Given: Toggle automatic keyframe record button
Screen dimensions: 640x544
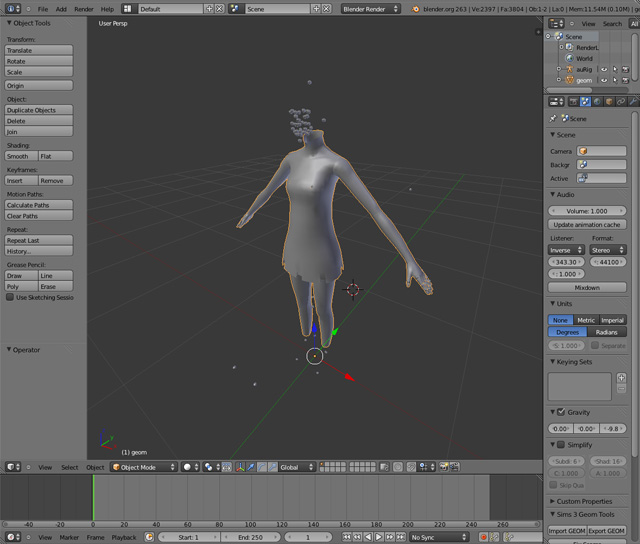Looking at the screenshot, I should click(x=483, y=537).
